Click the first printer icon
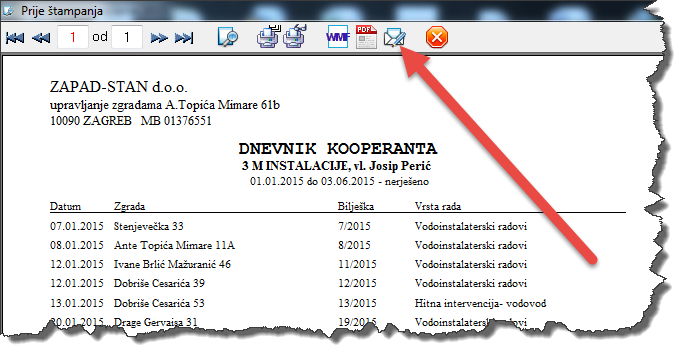Screen dimensions: 689x364 click(x=268, y=36)
